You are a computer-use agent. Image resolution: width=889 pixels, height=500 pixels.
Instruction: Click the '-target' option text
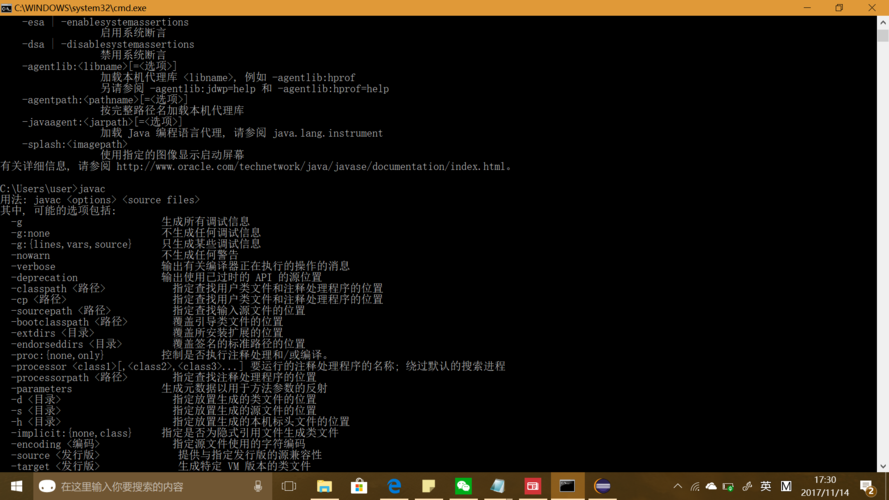[x=31, y=467]
